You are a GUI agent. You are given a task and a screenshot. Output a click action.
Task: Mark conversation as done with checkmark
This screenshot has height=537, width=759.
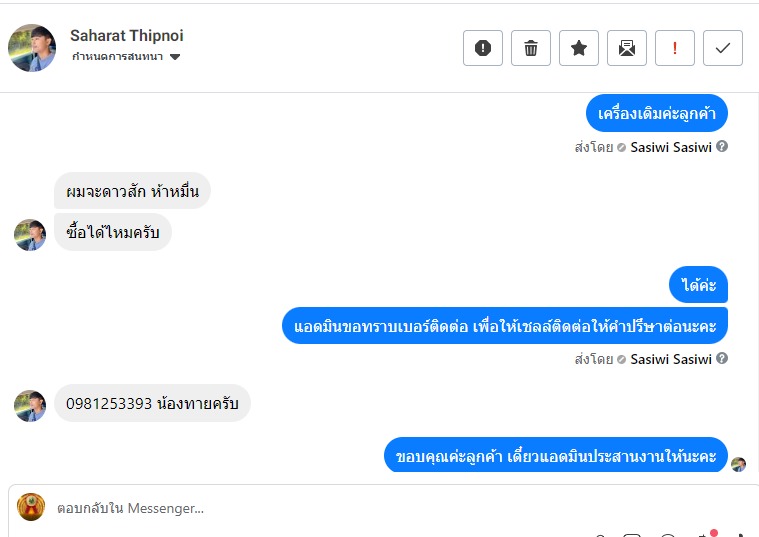(722, 48)
